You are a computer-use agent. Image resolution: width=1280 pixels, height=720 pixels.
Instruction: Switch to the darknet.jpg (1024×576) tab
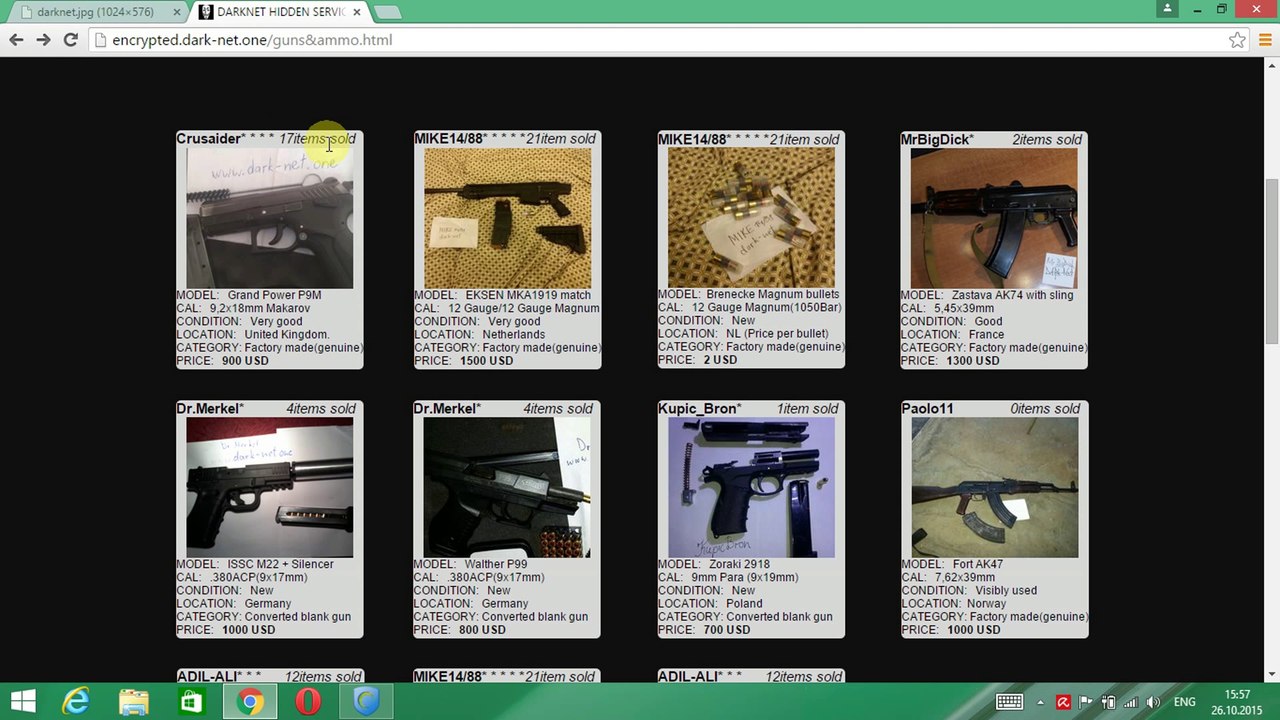coord(95,12)
